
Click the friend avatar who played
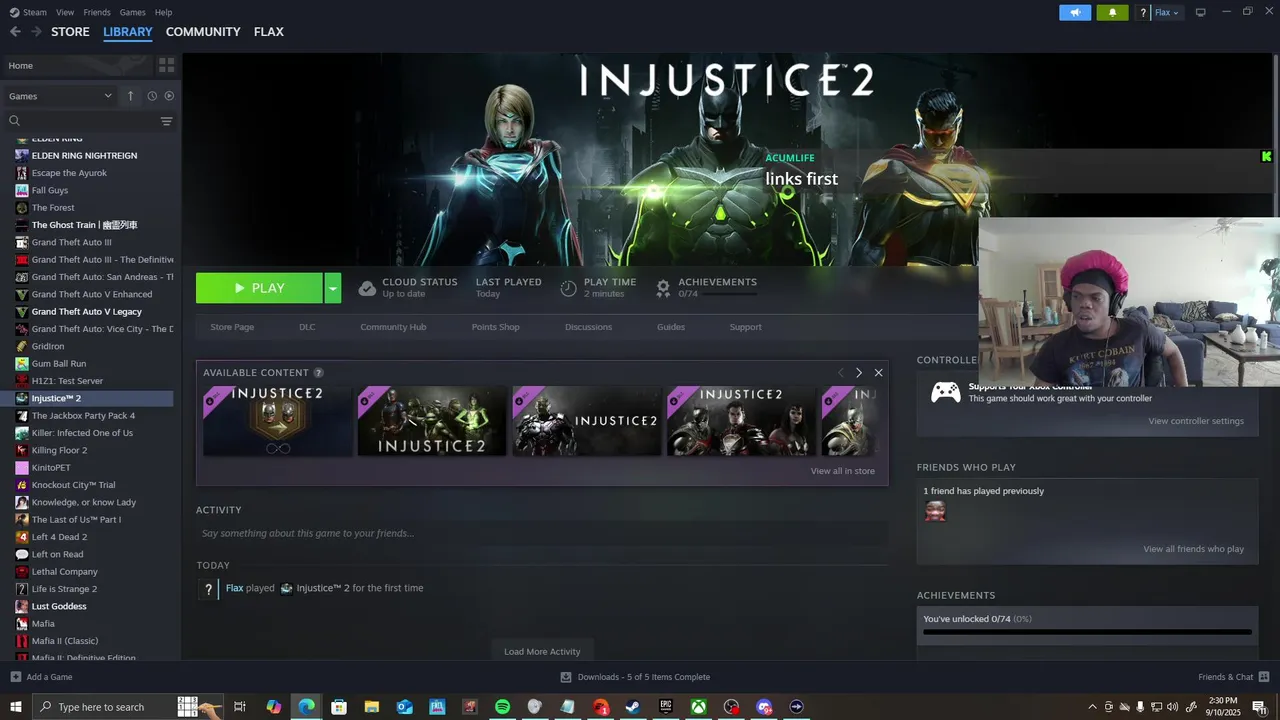click(935, 511)
